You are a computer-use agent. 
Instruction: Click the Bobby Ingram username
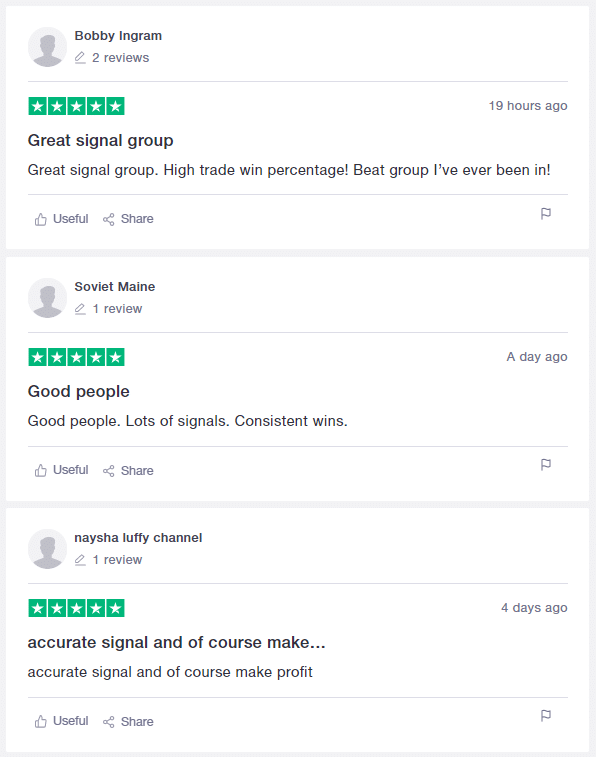(118, 36)
